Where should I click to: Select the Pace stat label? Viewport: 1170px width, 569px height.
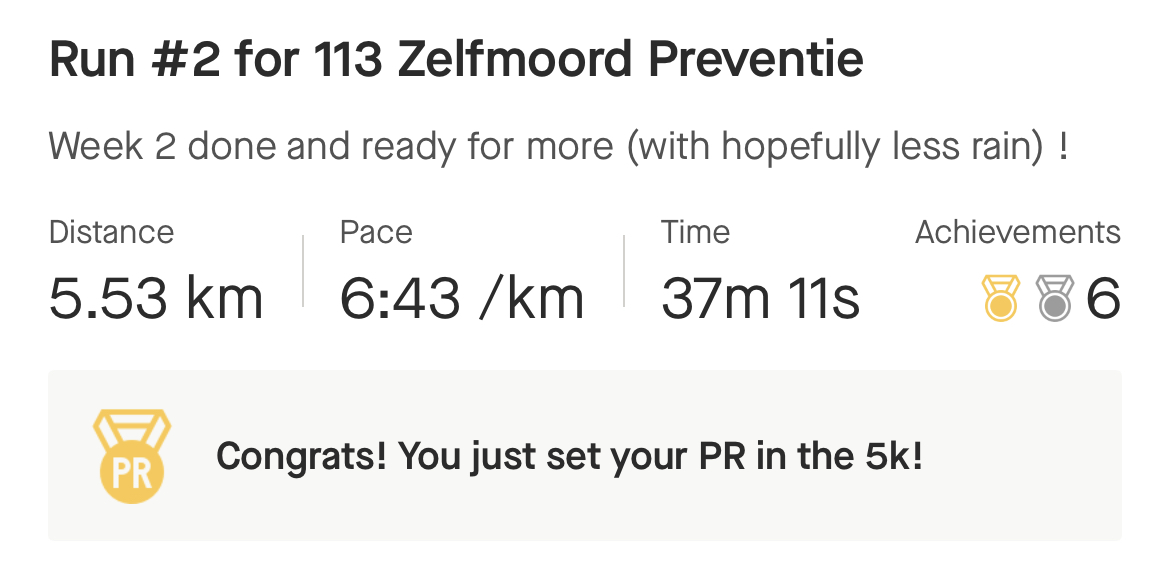tap(376, 232)
